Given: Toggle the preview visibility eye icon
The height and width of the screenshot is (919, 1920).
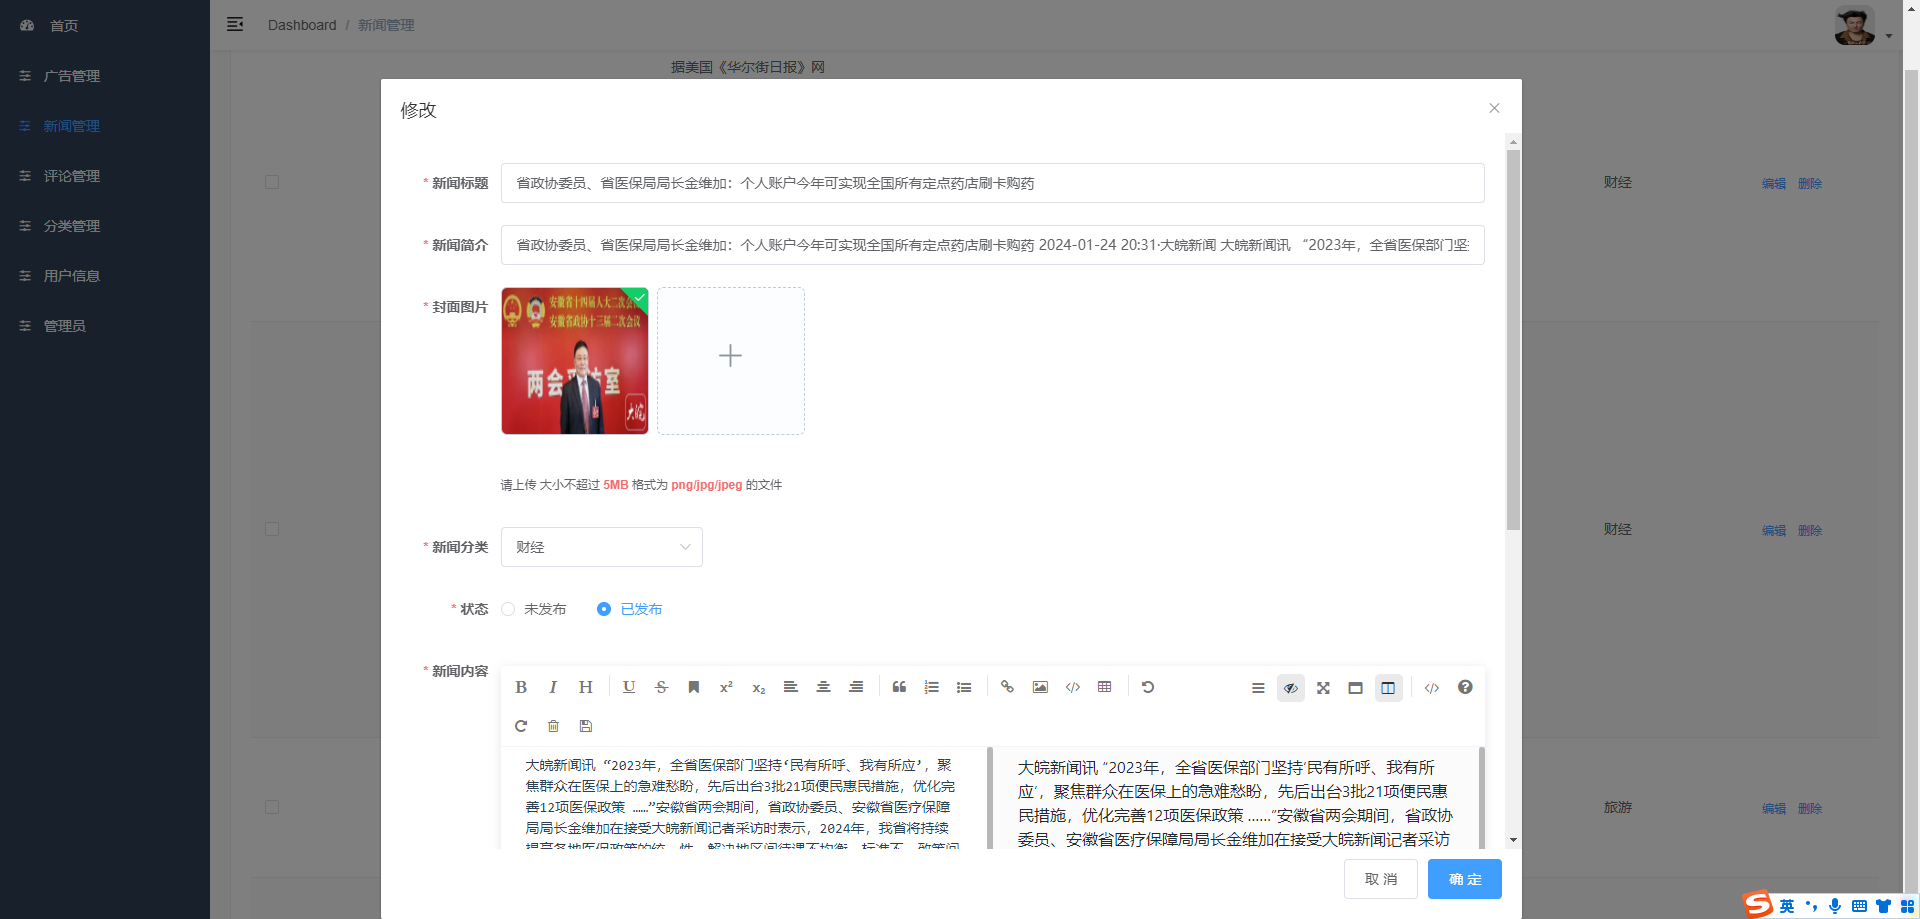Looking at the screenshot, I should [x=1290, y=688].
